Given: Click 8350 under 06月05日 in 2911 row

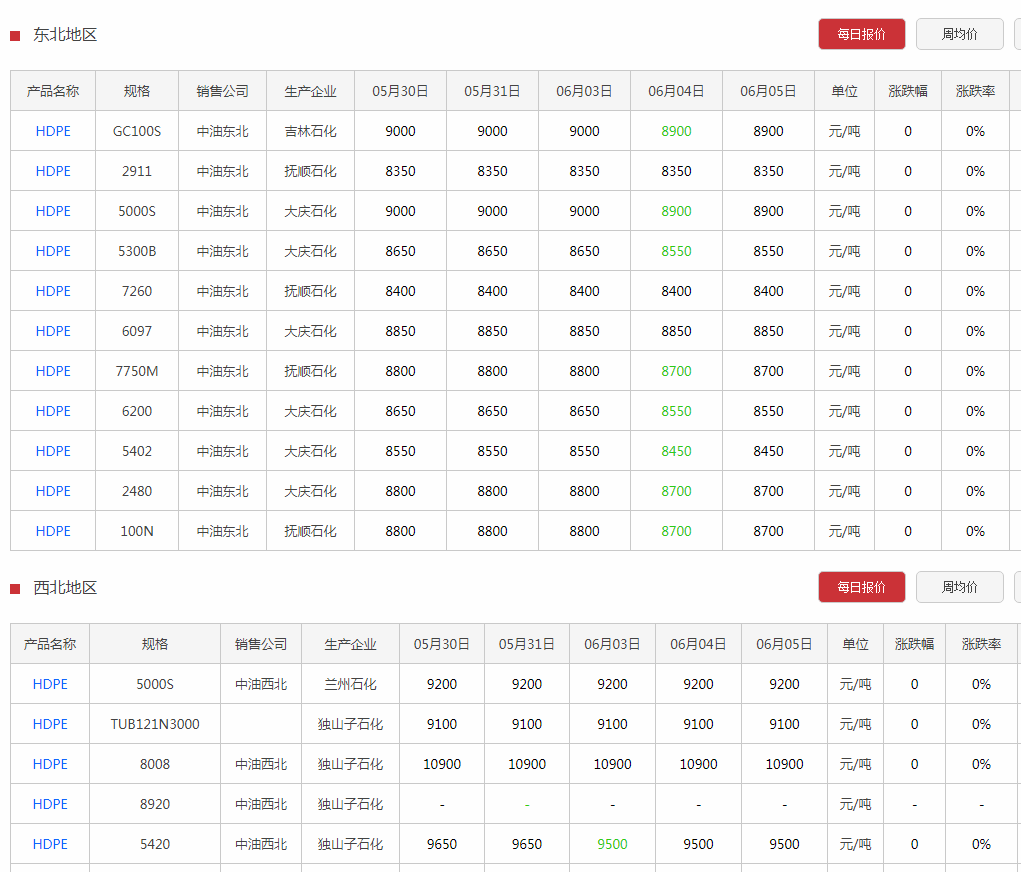Looking at the screenshot, I should click(x=768, y=171).
